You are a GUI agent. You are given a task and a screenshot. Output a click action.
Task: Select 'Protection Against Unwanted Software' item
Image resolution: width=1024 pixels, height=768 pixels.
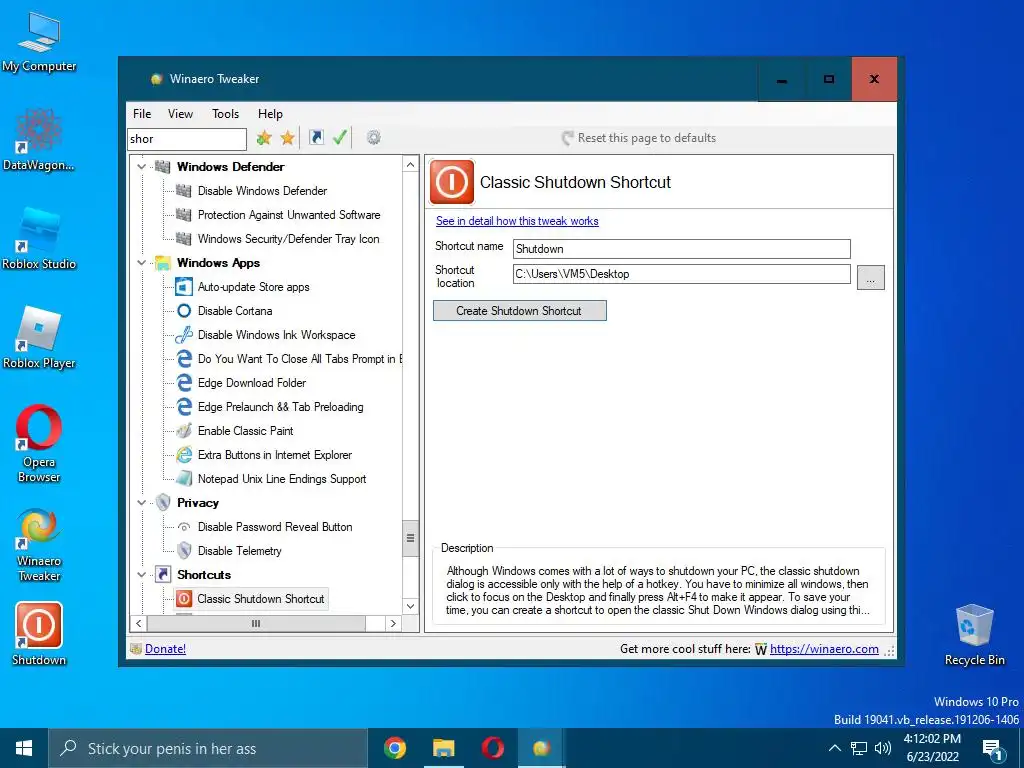(x=289, y=215)
